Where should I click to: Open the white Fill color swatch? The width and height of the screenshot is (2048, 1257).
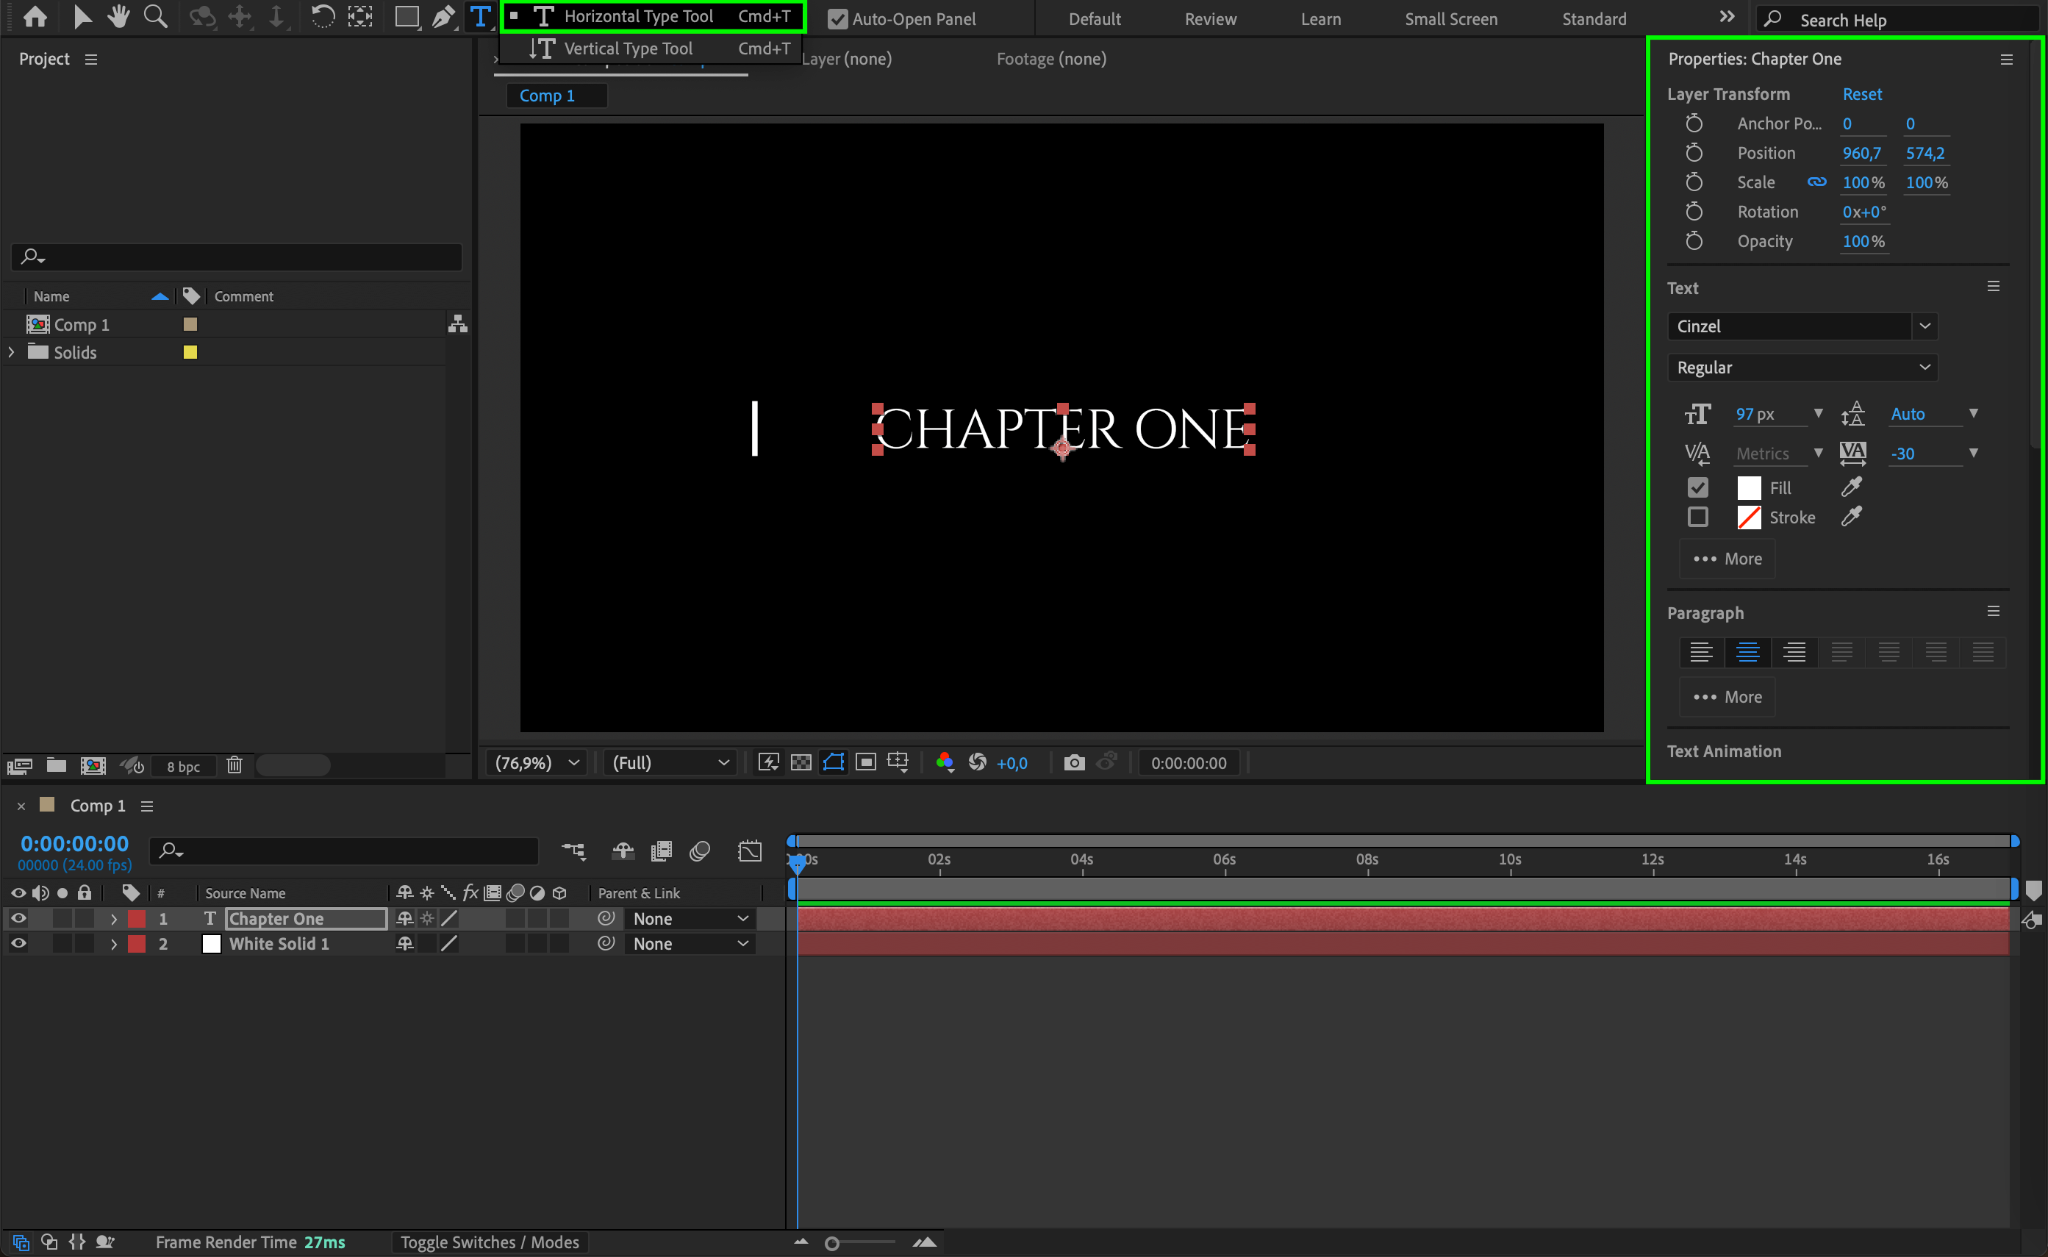[x=1749, y=488]
